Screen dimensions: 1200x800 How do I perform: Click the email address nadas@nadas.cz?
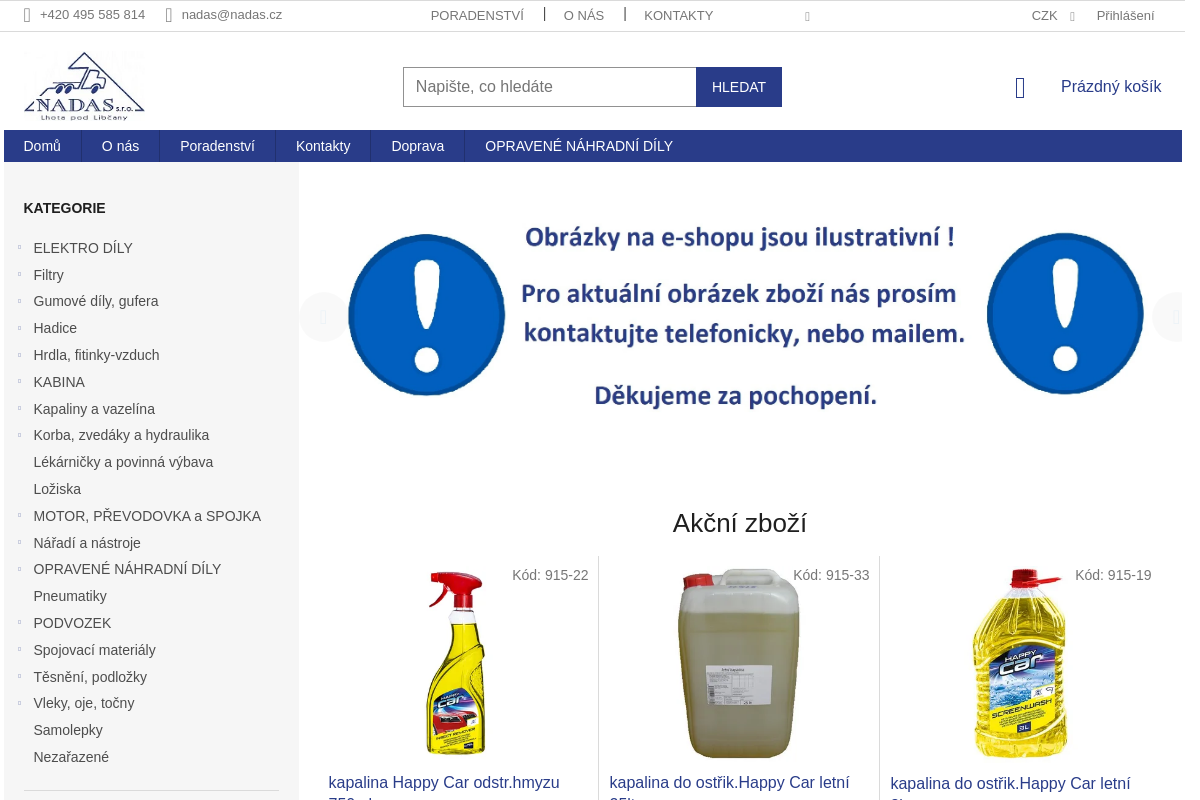click(x=232, y=15)
